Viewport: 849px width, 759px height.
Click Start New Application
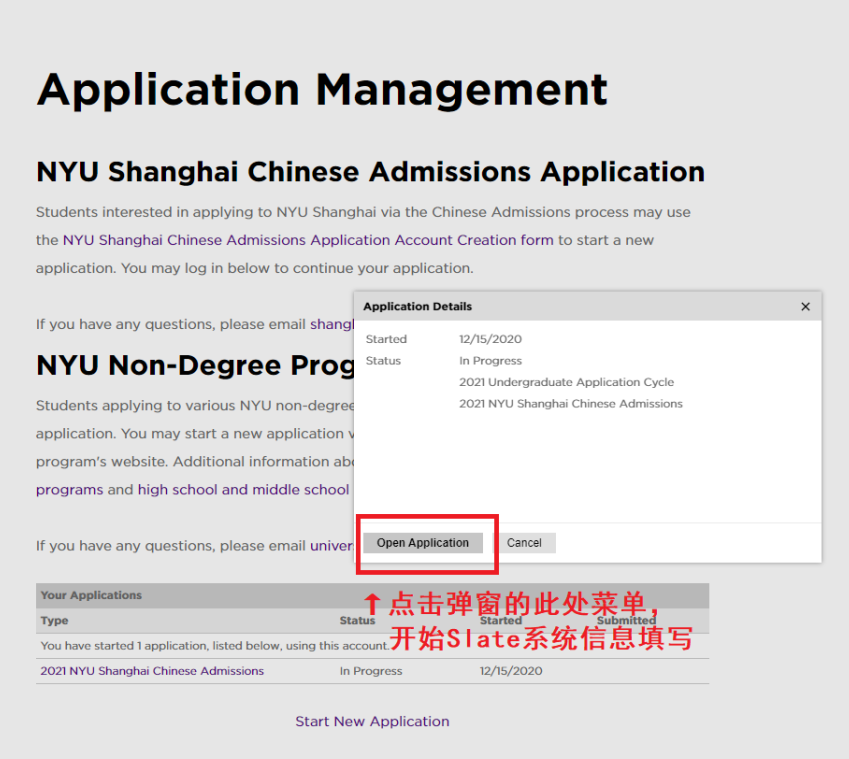(x=372, y=721)
